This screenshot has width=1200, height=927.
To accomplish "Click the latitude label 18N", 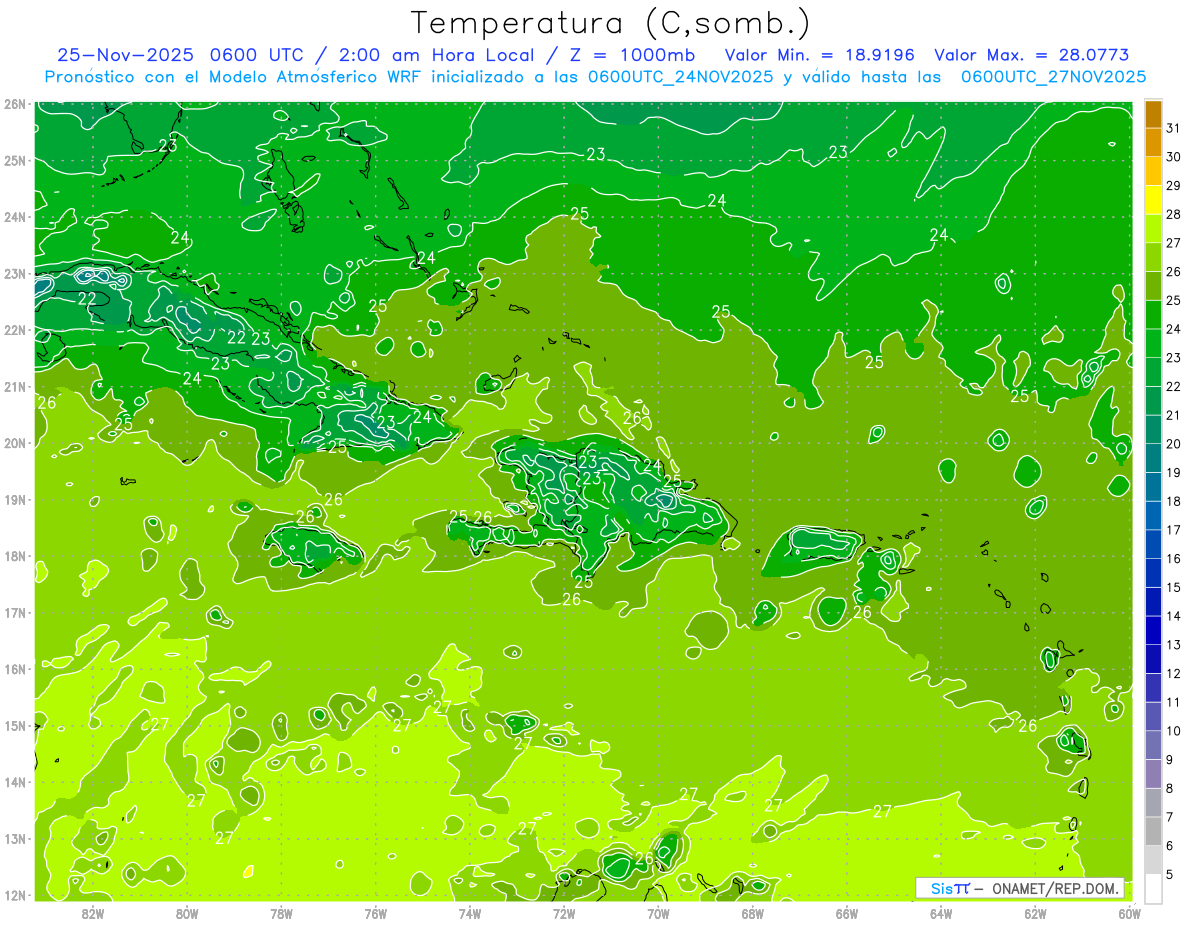I will pyautogui.click(x=15, y=556).
